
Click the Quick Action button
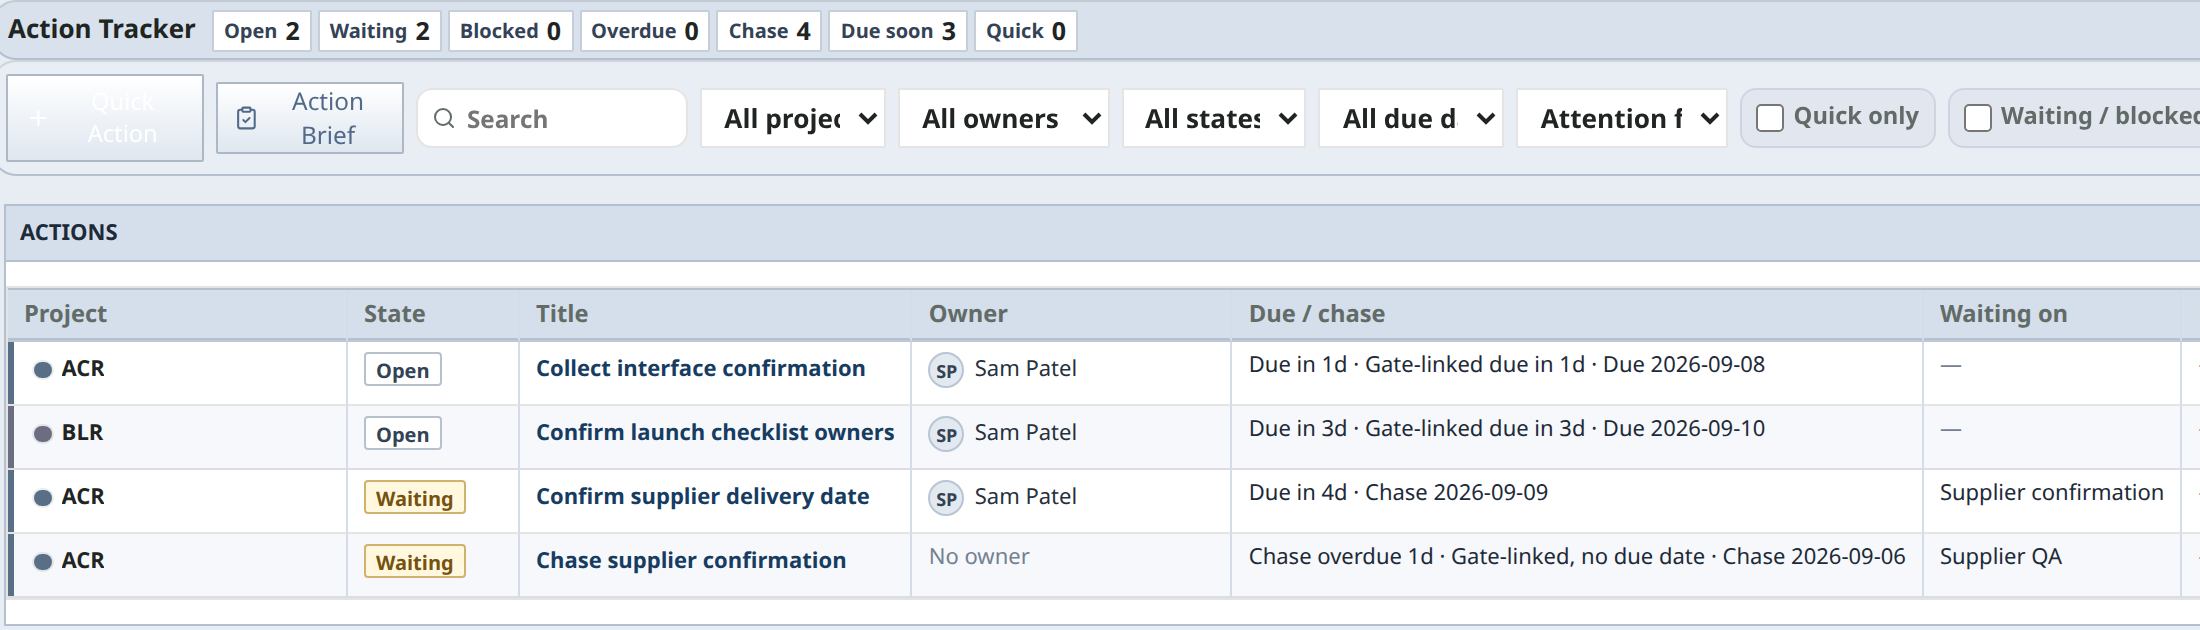pos(105,118)
